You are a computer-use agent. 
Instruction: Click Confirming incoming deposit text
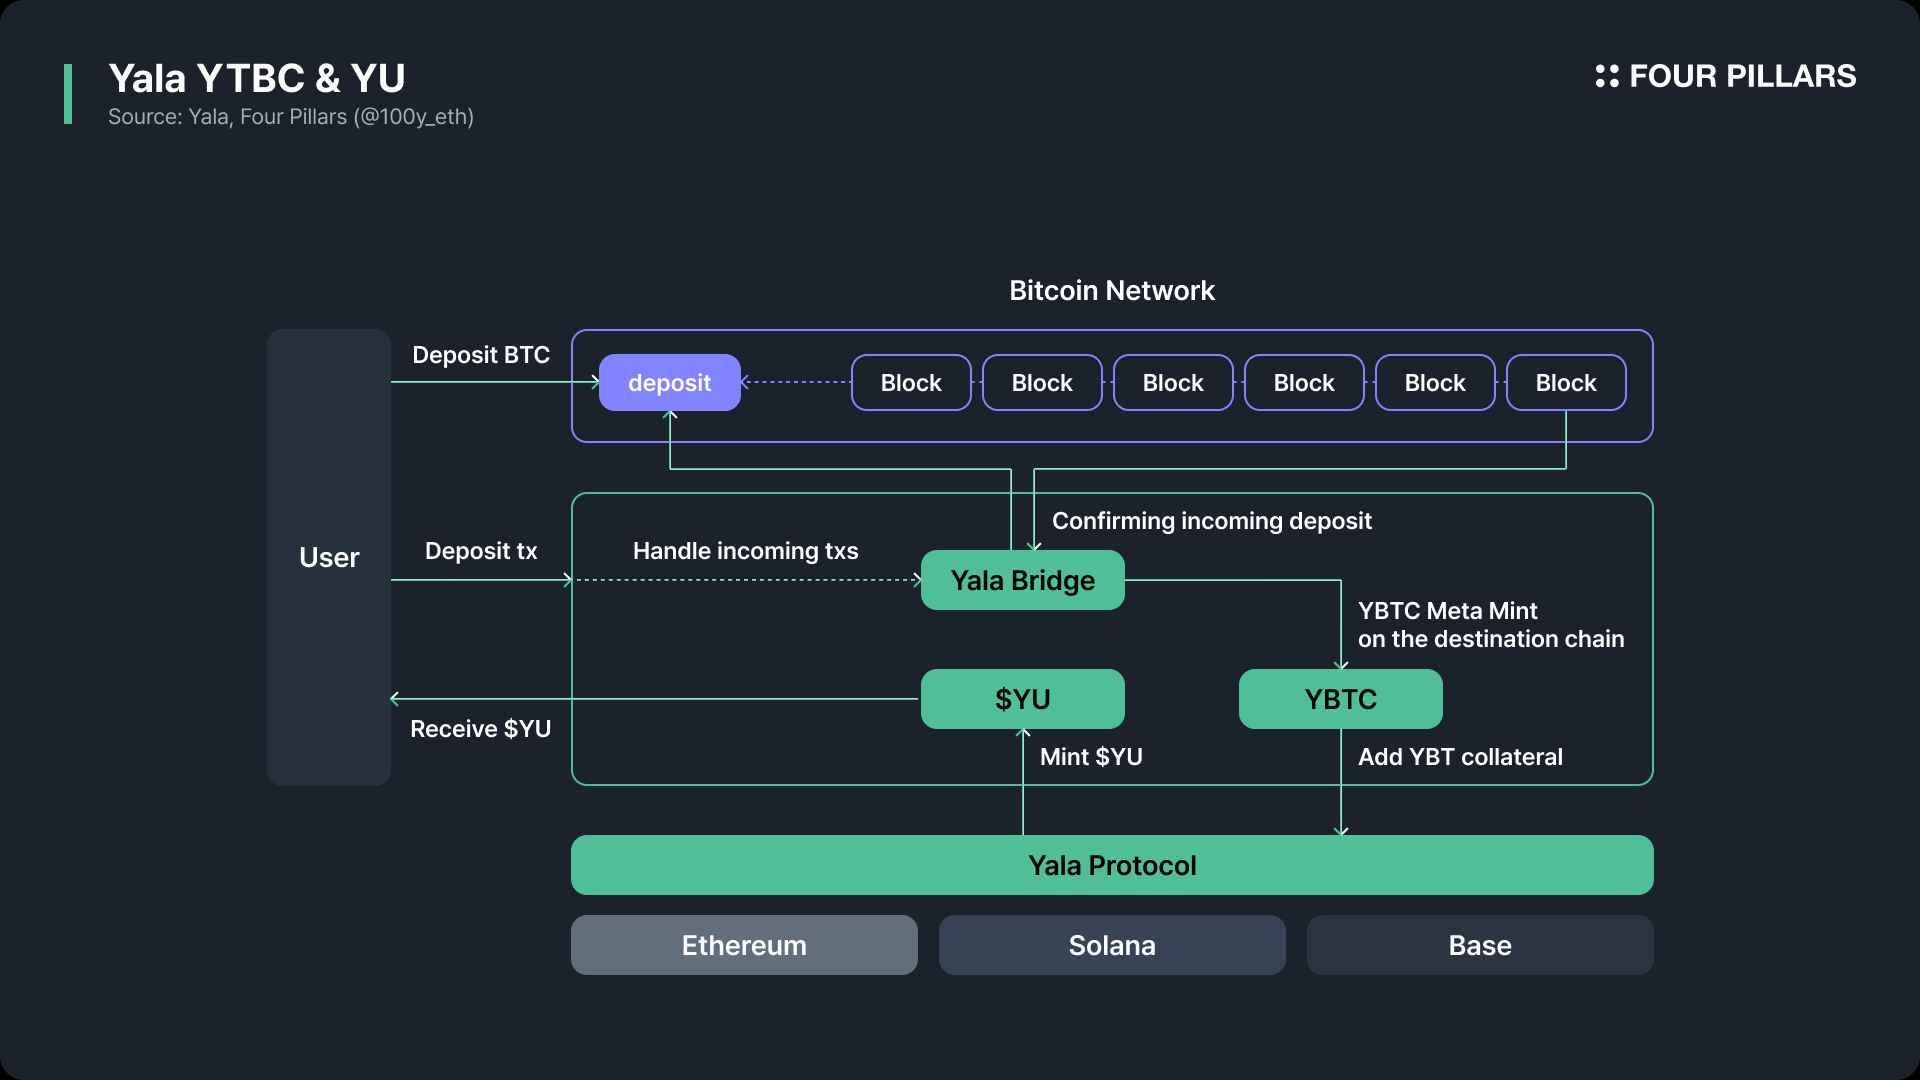(1212, 521)
